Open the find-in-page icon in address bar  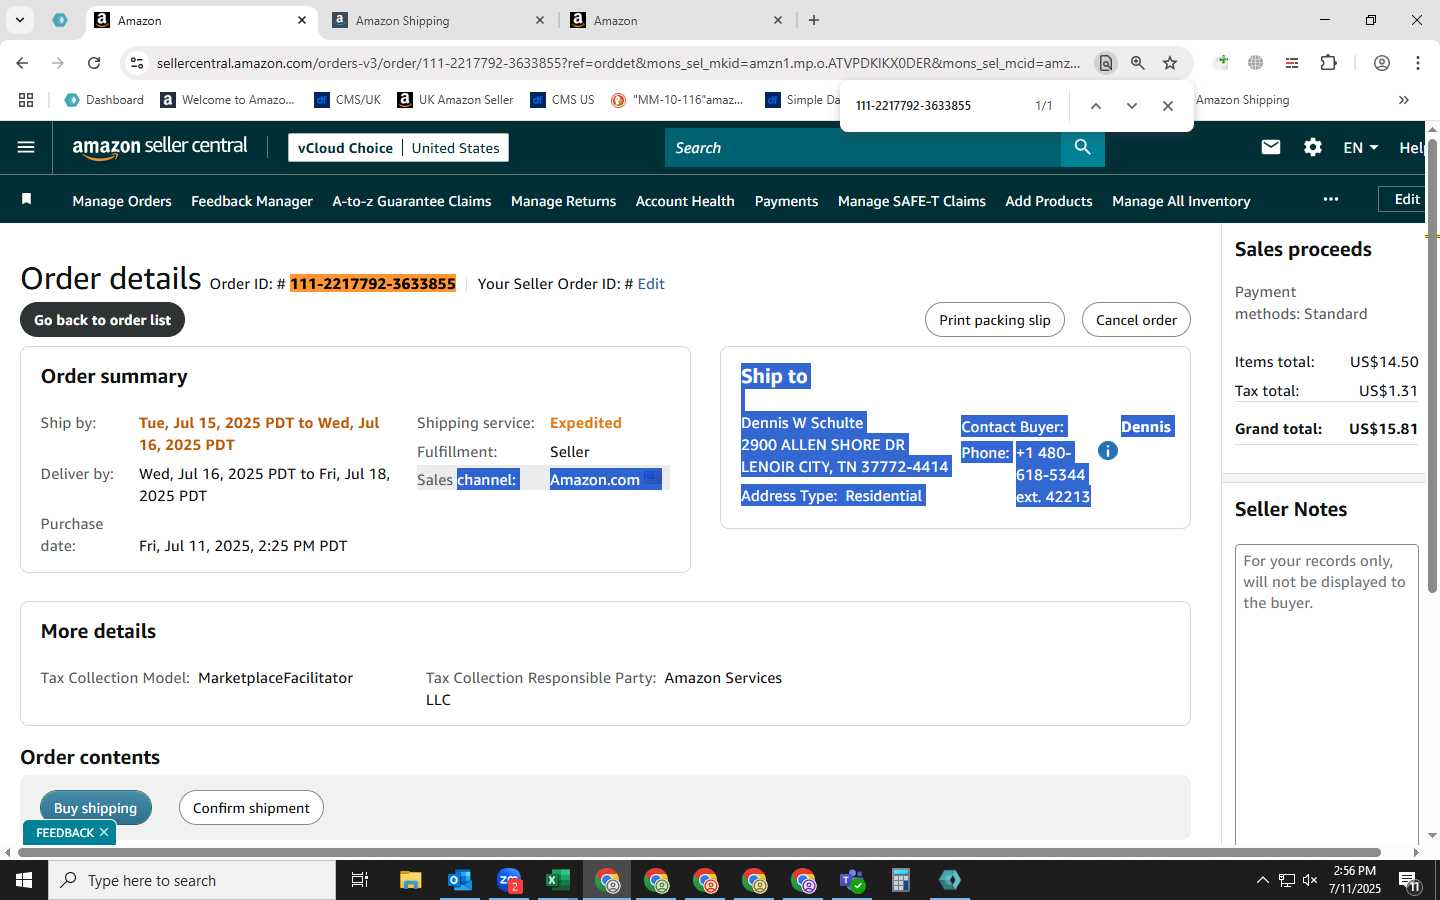pos(1105,63)
